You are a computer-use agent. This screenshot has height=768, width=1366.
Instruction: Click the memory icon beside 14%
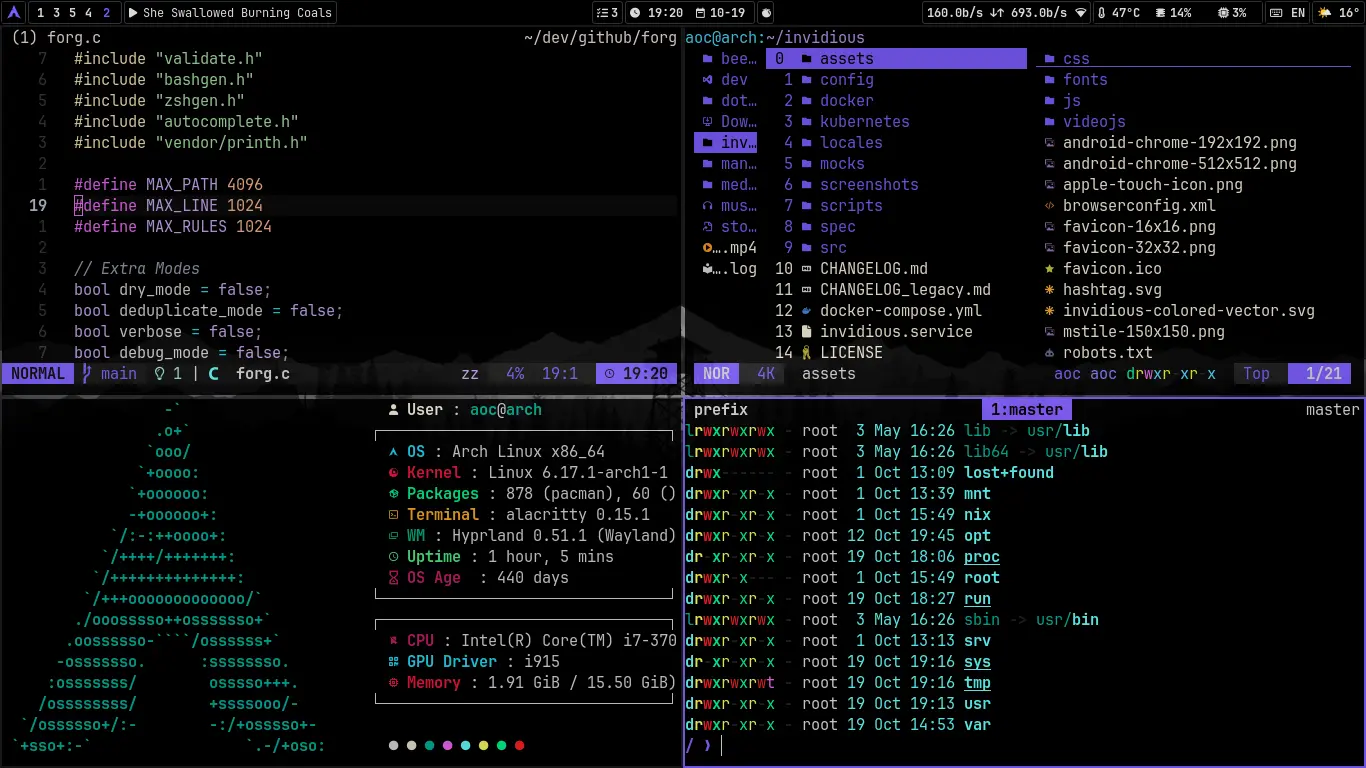point(1160,13)
